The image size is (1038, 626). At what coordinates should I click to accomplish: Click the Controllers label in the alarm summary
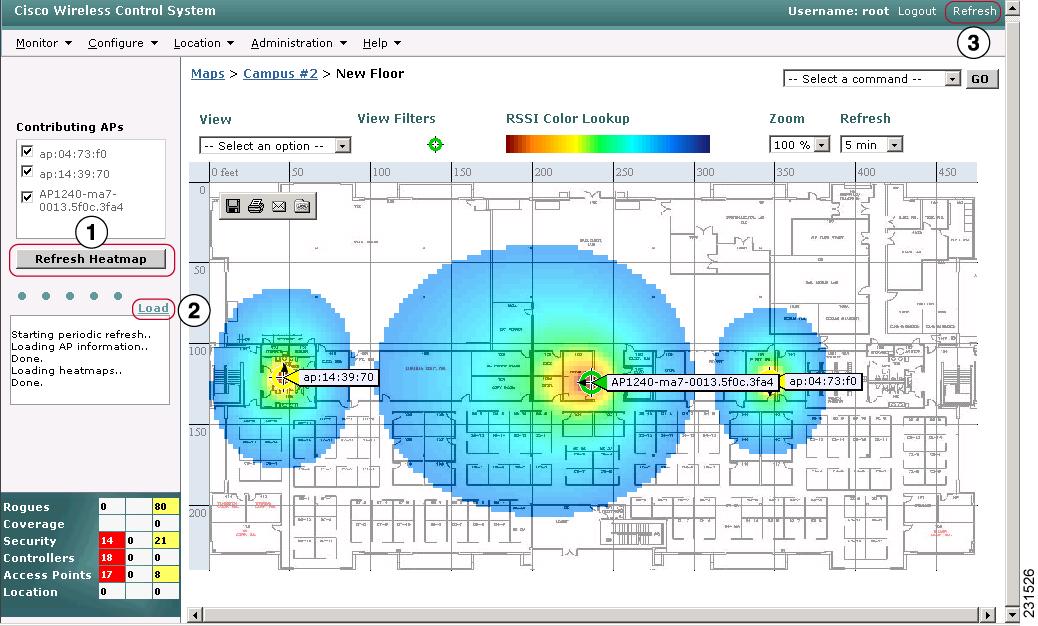(39, 558)
